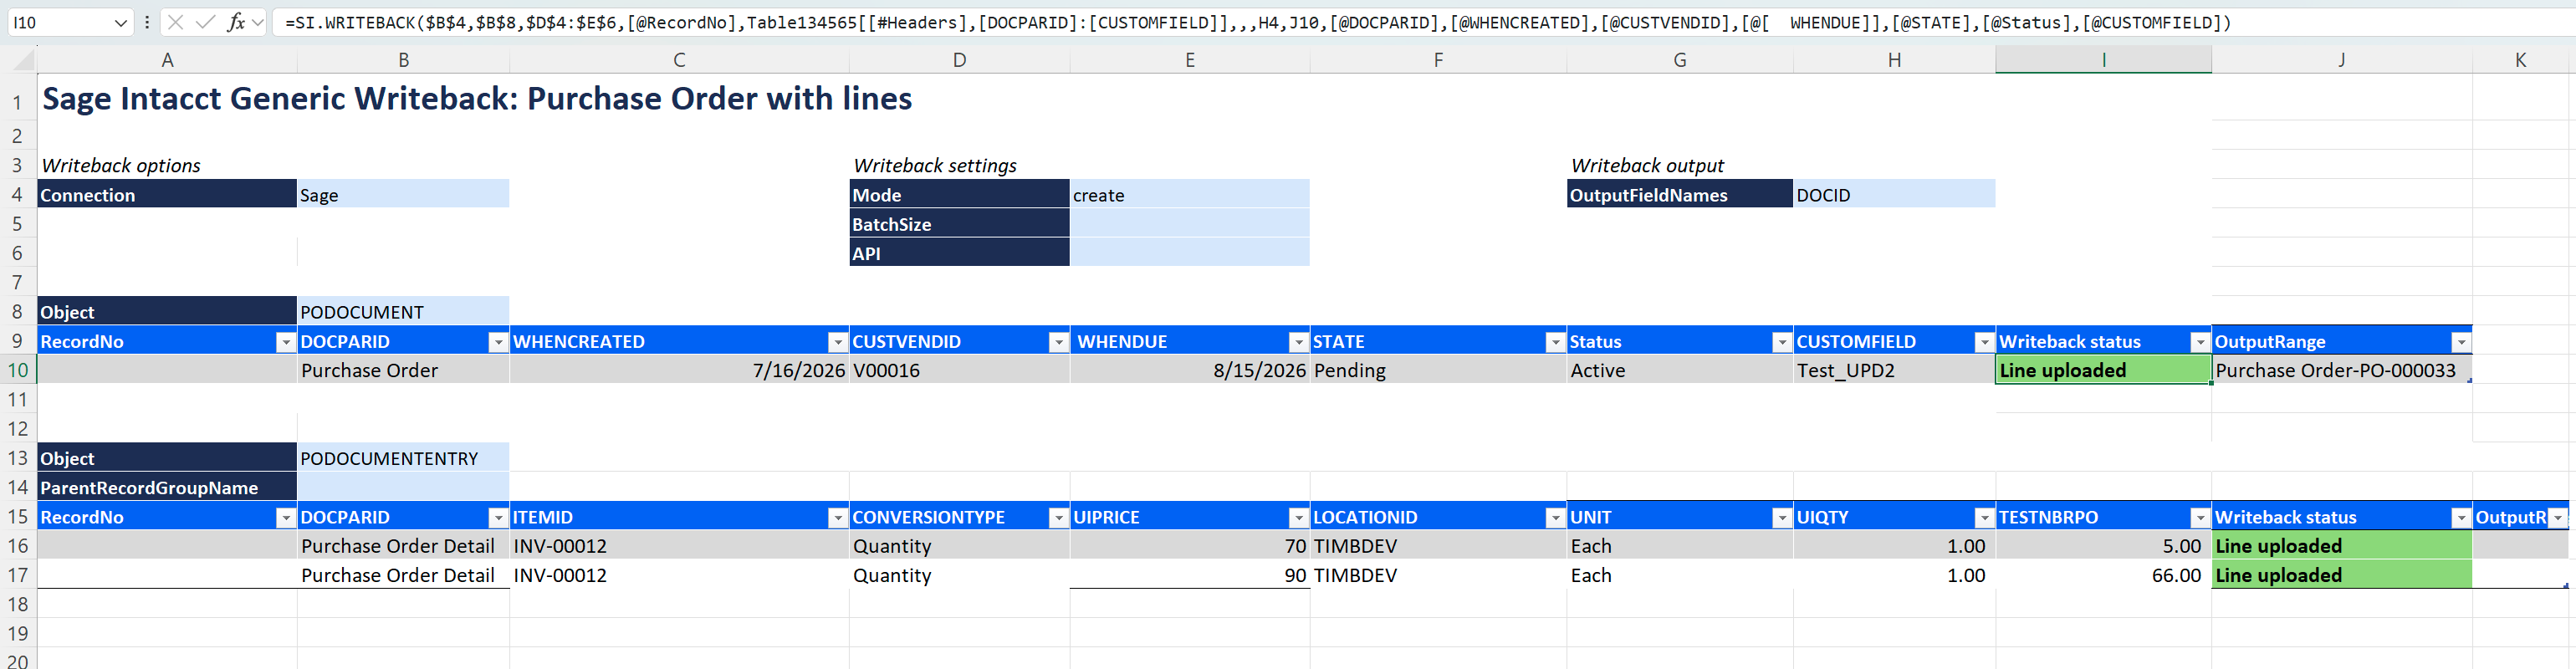Image resolution: width=2576 pixels, height=669 pixels.
Task: Click row 10 'Purchase Order' DOCPARID cell
Action: point(403,370)
